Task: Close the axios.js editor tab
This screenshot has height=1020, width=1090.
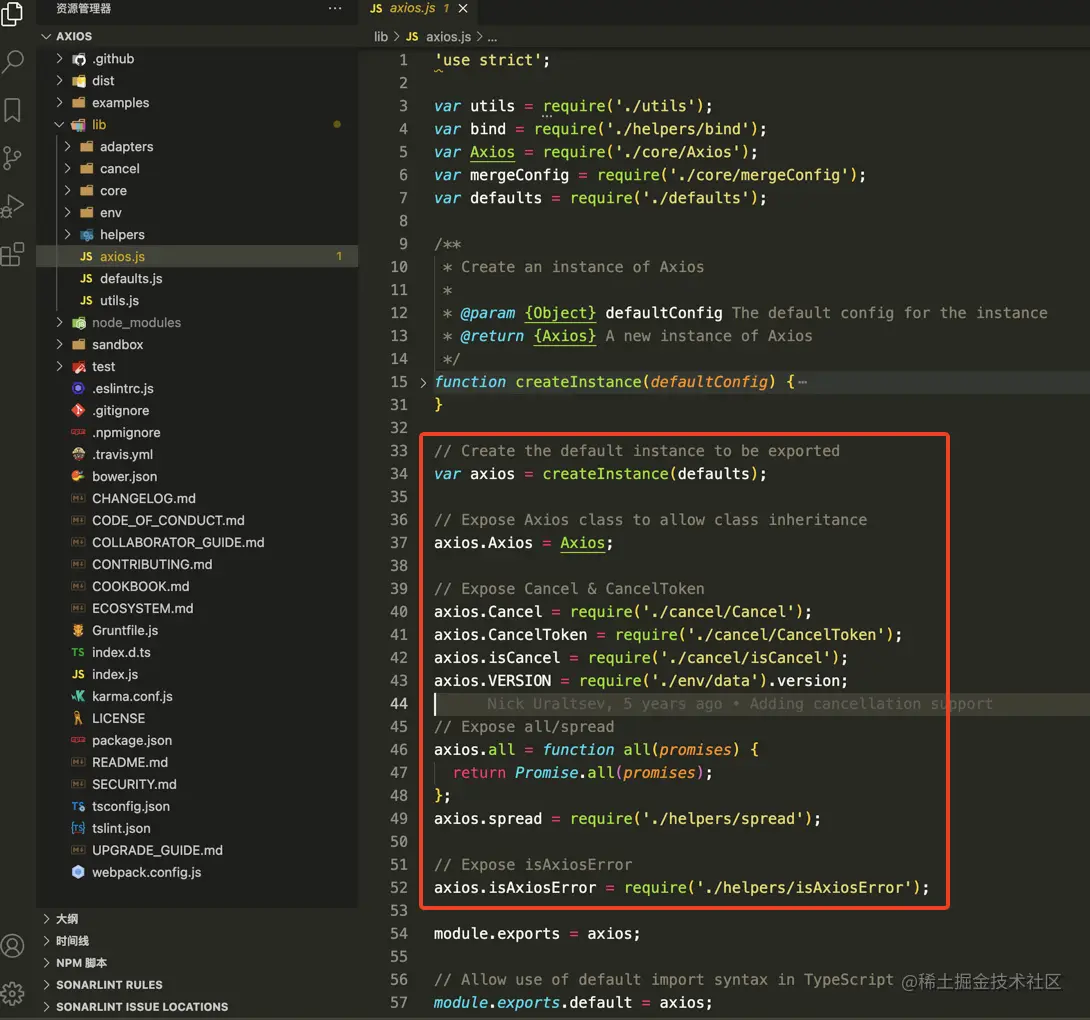Action: point(463,8)
